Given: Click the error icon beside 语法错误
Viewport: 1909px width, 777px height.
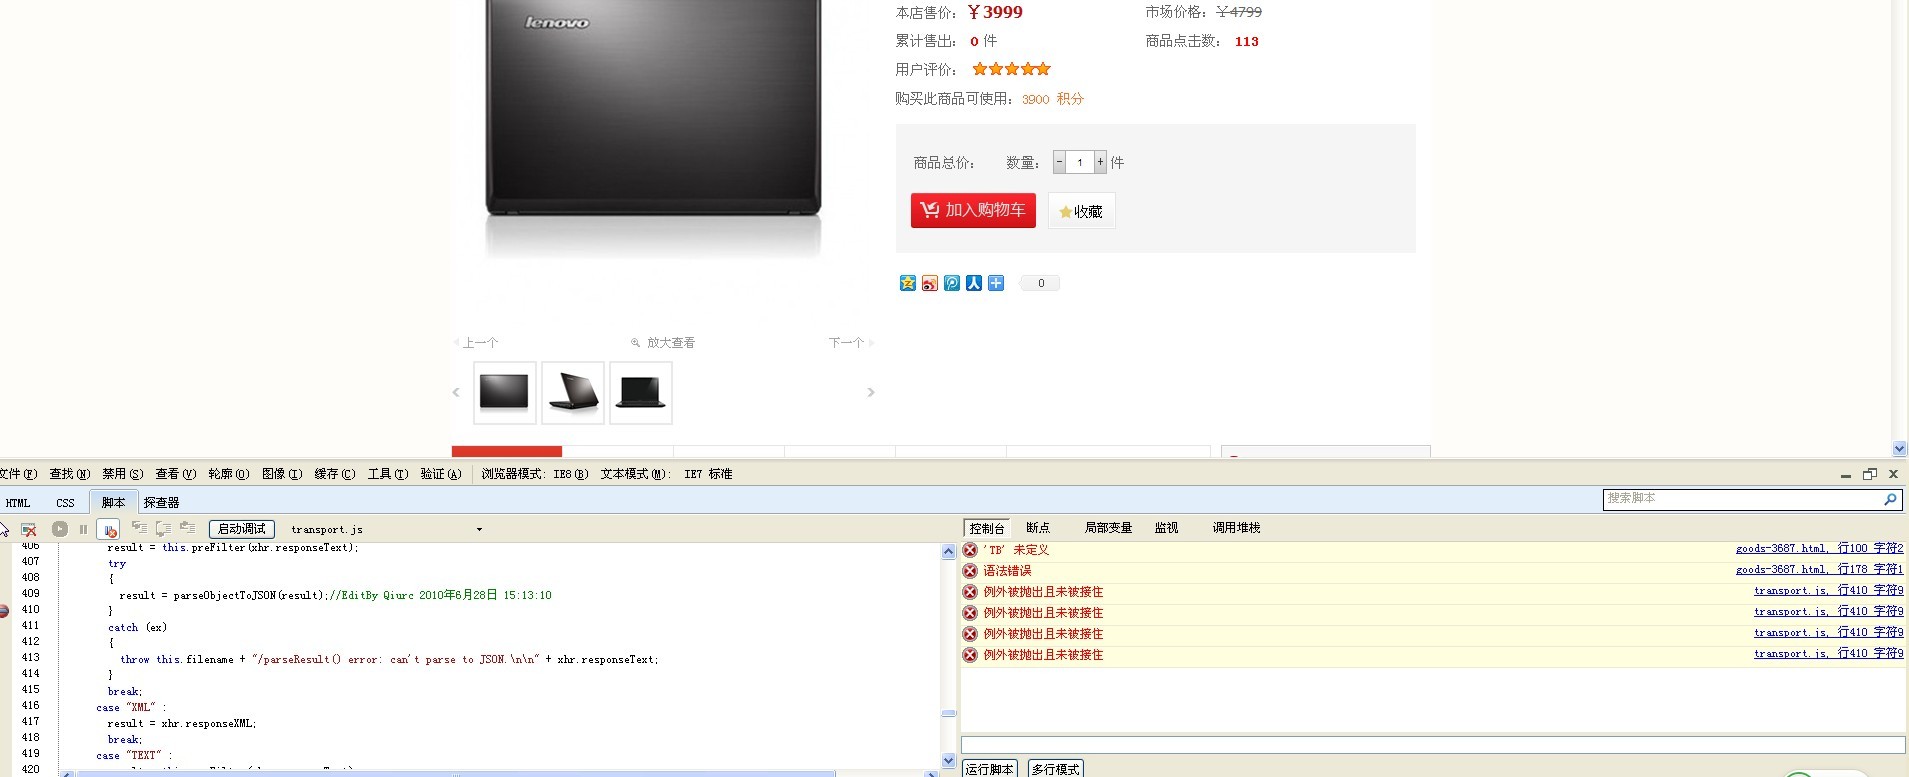Looking at the screenshot, I should tap(970, 571).
